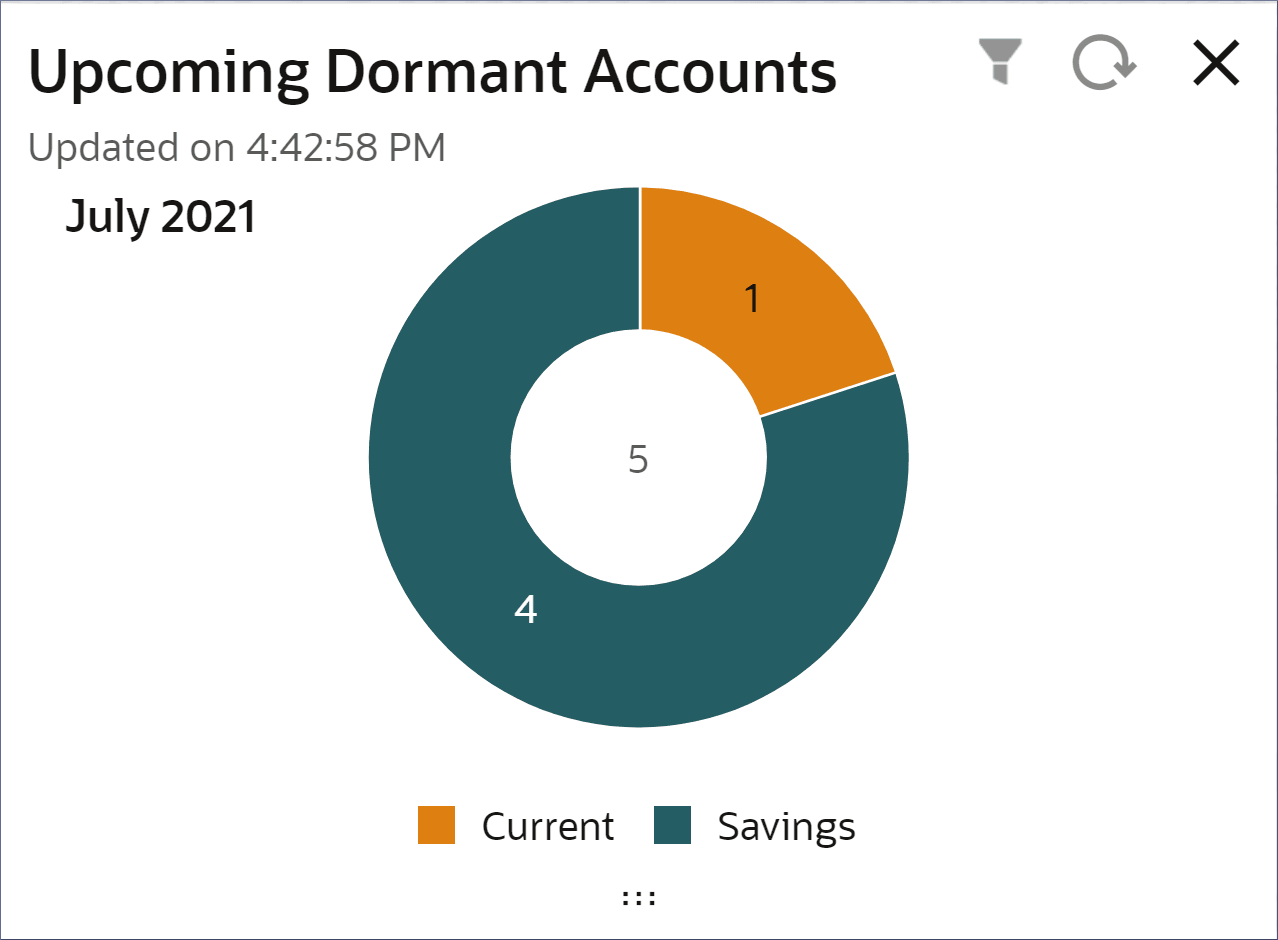Image resolution: width=1278 pixels, height=940 pixels.
Task: Click the Updated on 4:42:58 PM timestamp
Action: click(x=239, y=147)
